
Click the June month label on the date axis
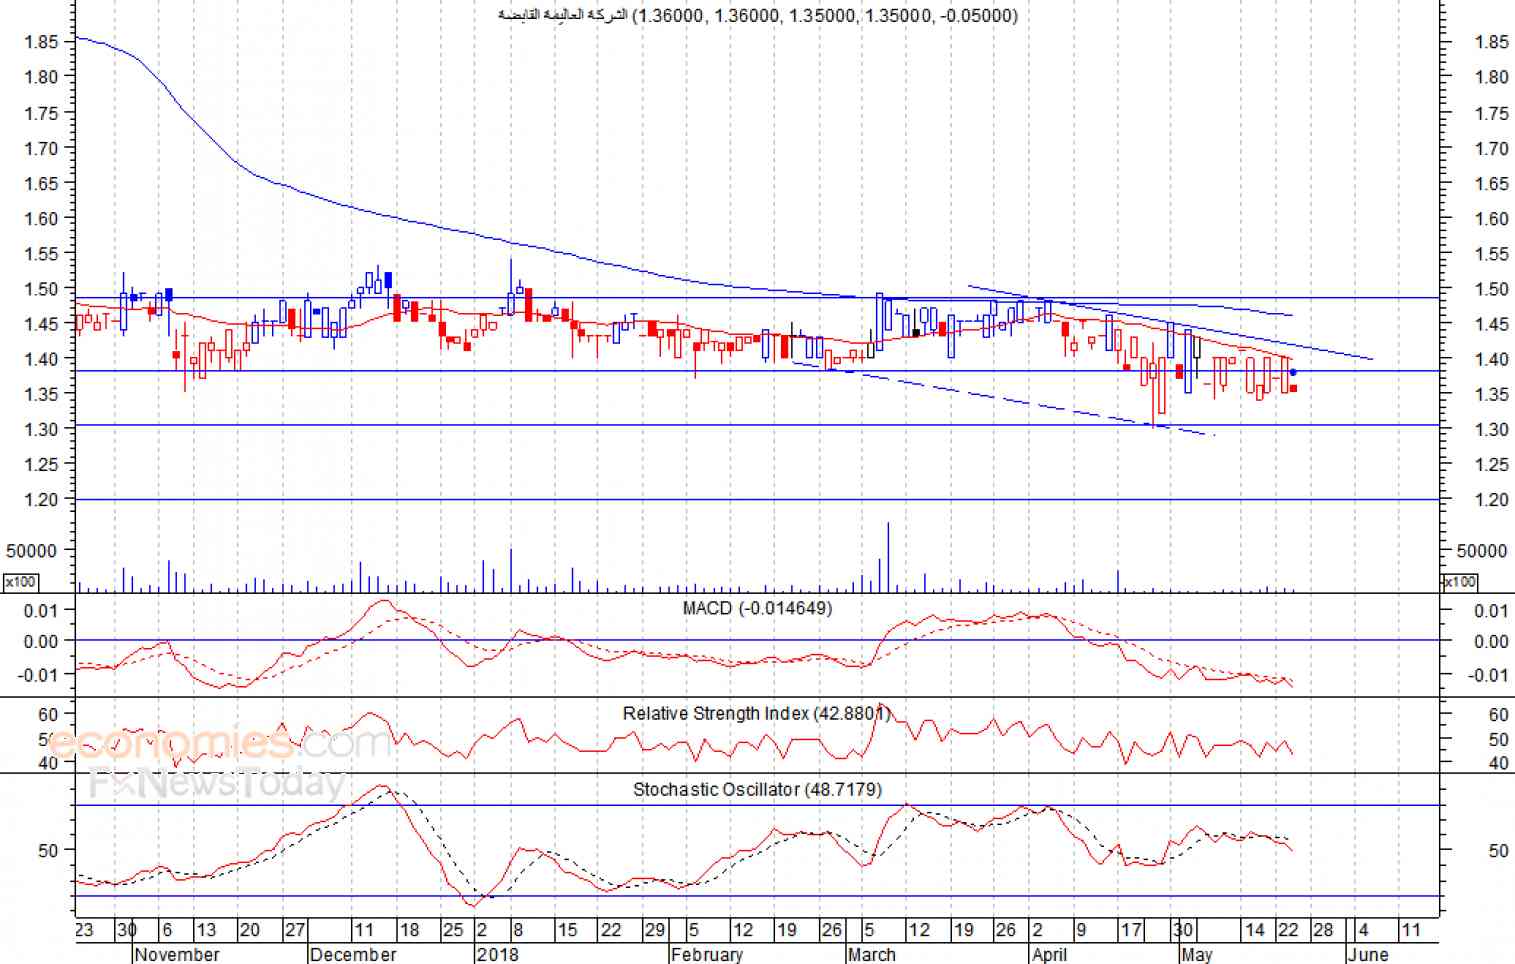[1367, 954]
